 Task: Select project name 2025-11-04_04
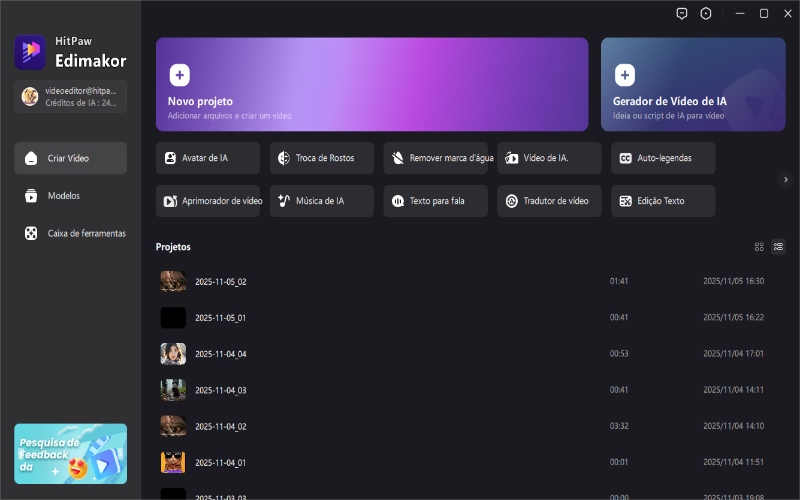click(x=220, y=354)
